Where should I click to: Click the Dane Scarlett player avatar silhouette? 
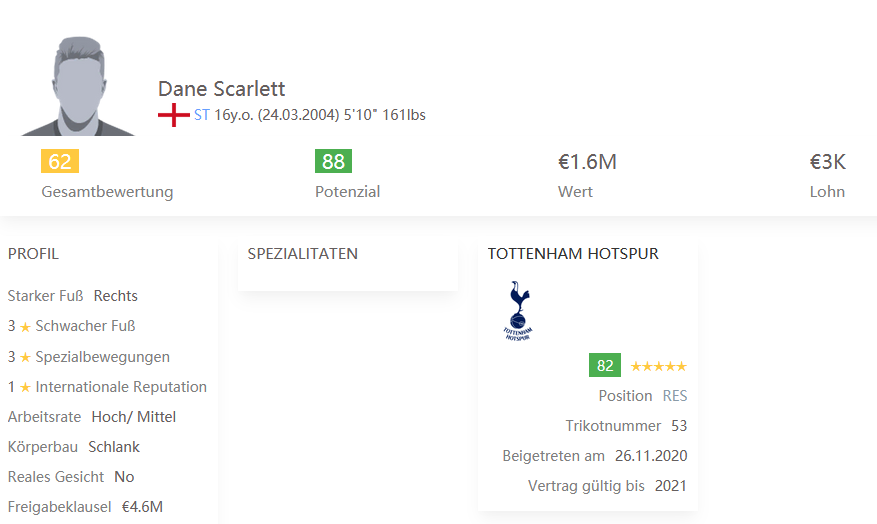tap(78, 86)
